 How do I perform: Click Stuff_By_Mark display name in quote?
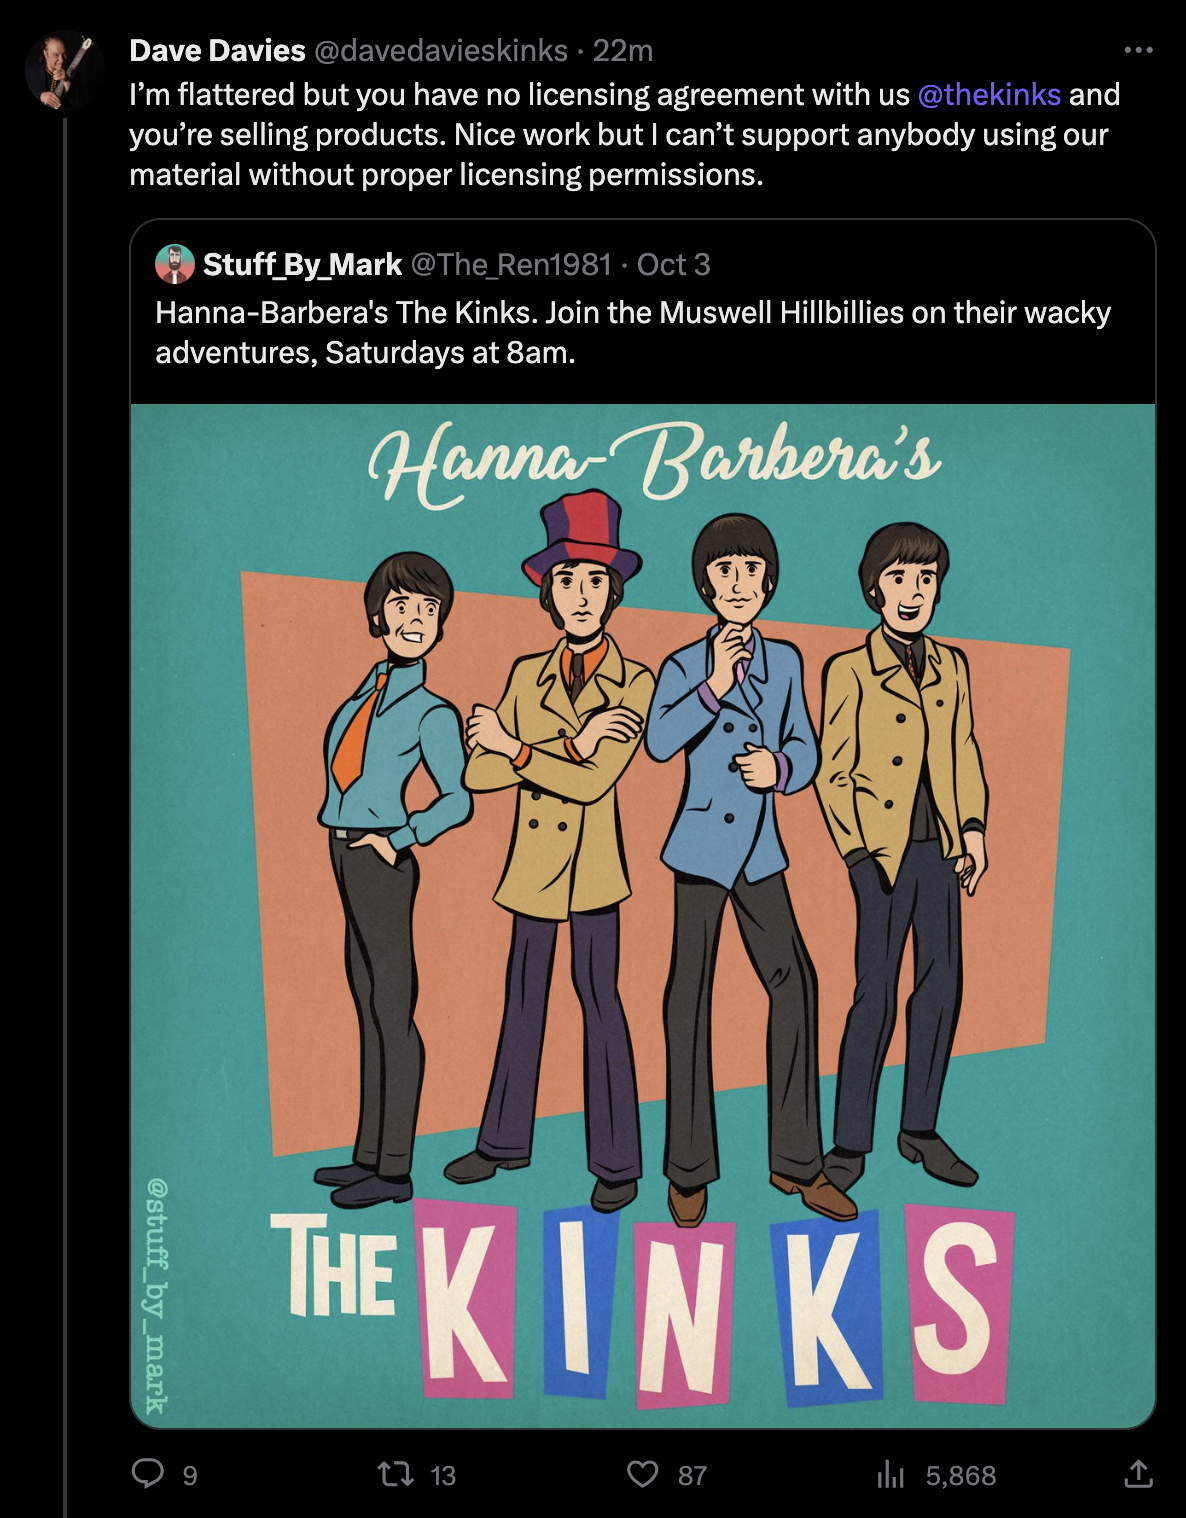(302, 264)
